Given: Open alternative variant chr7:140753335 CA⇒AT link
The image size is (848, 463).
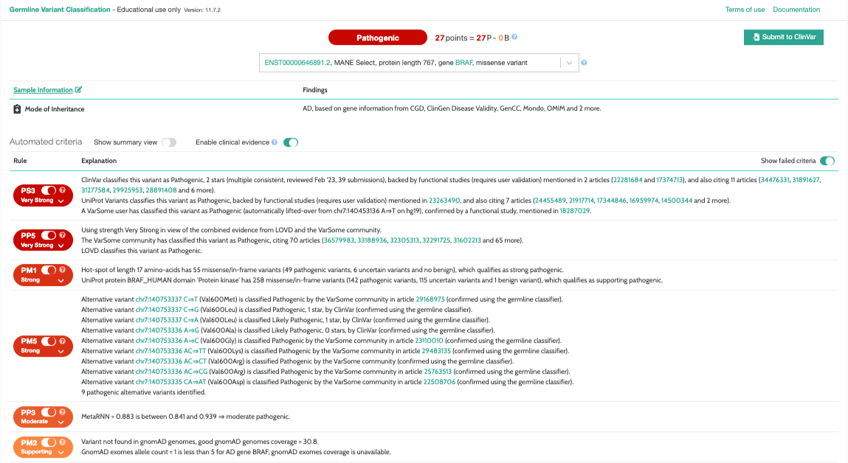Looking at the screenshot, I should pyautogui.click(x=171, y=382).
